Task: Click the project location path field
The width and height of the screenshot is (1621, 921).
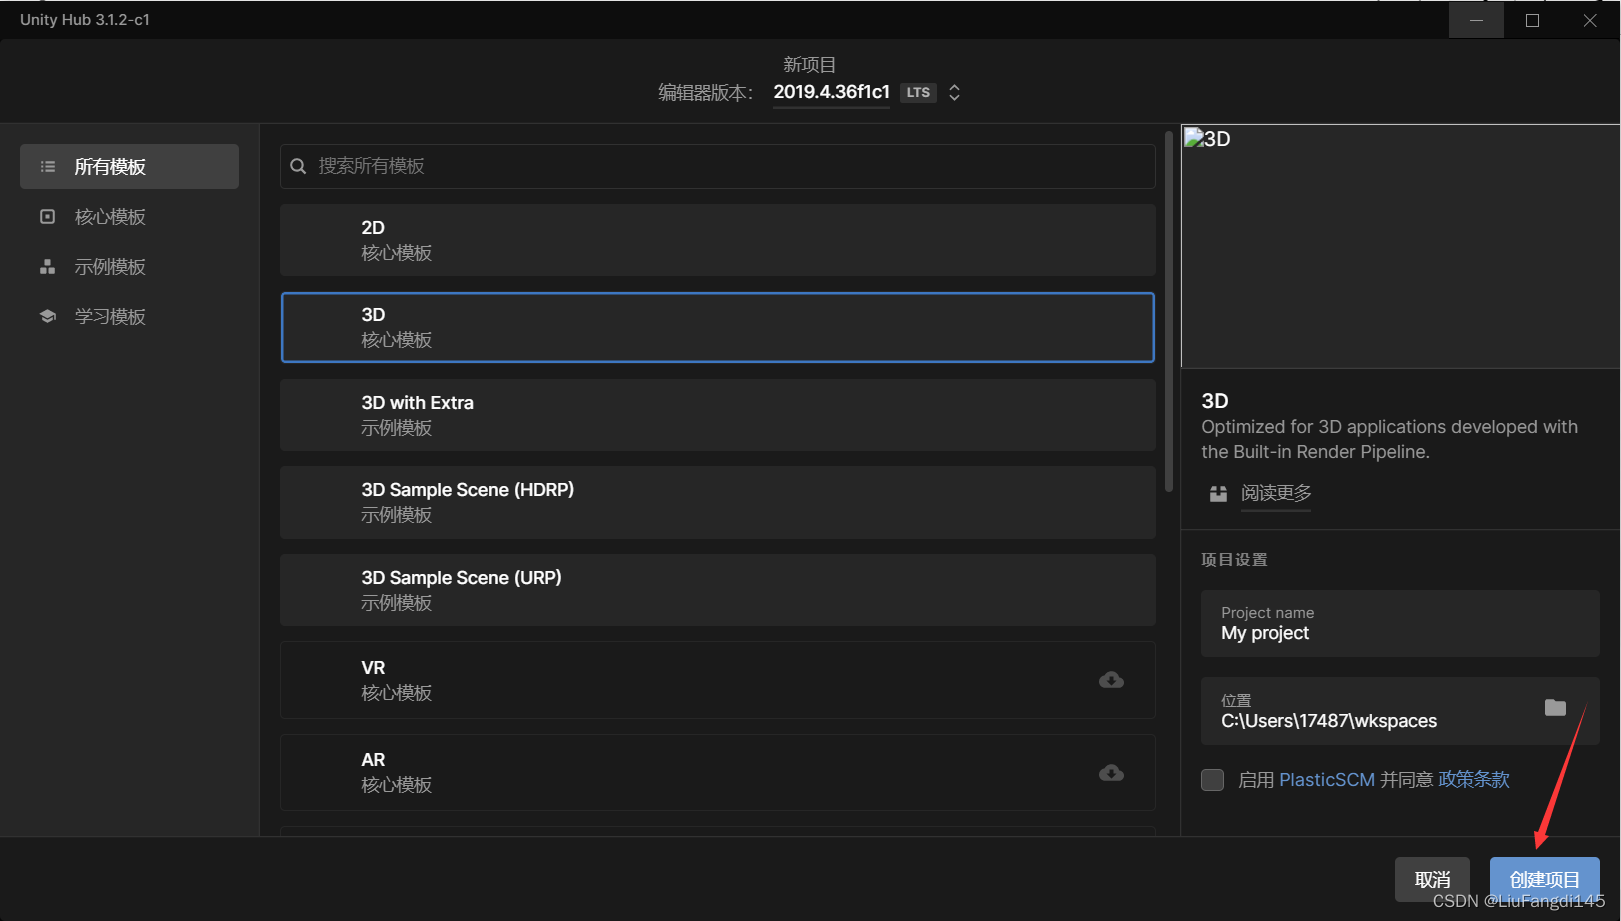Action: coord(1400,711)
